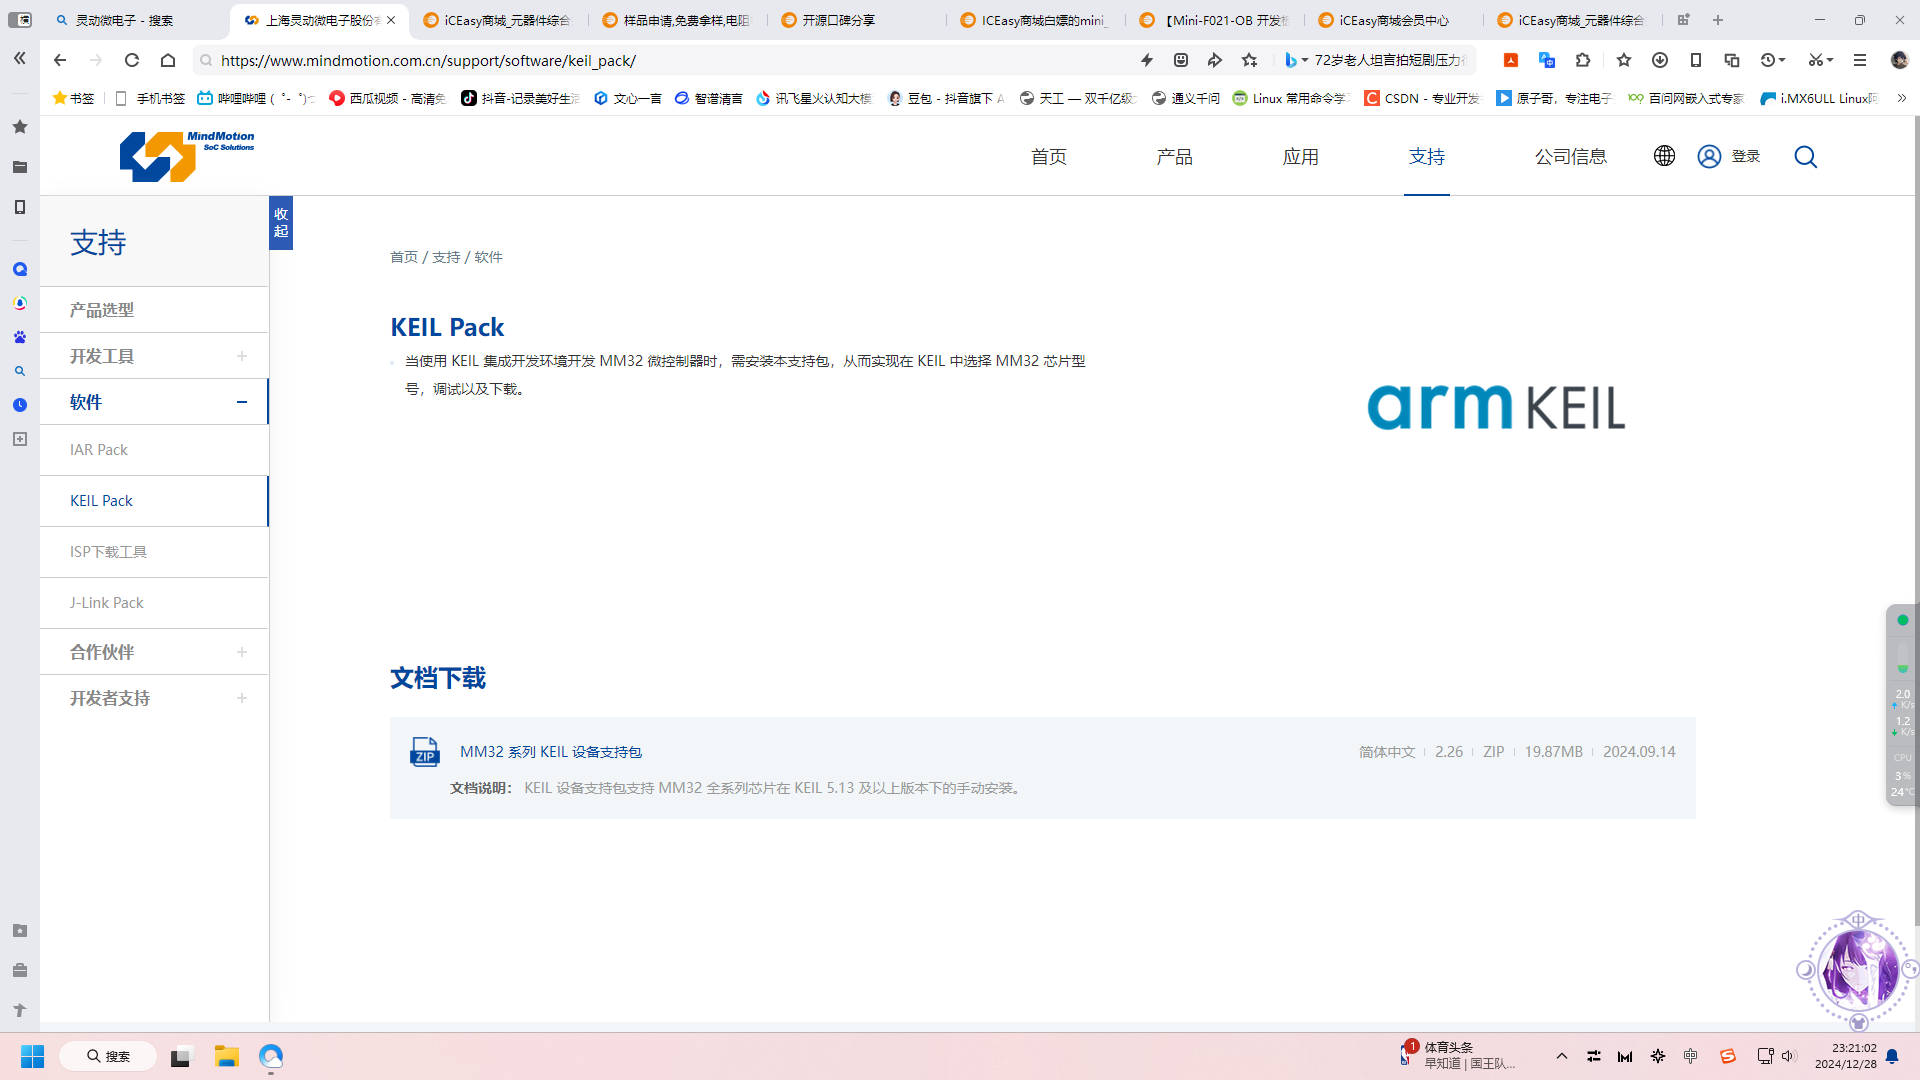Bookmark this page with star icon
This screenshot has width=1920, height=1080.
pos(1249,60)
